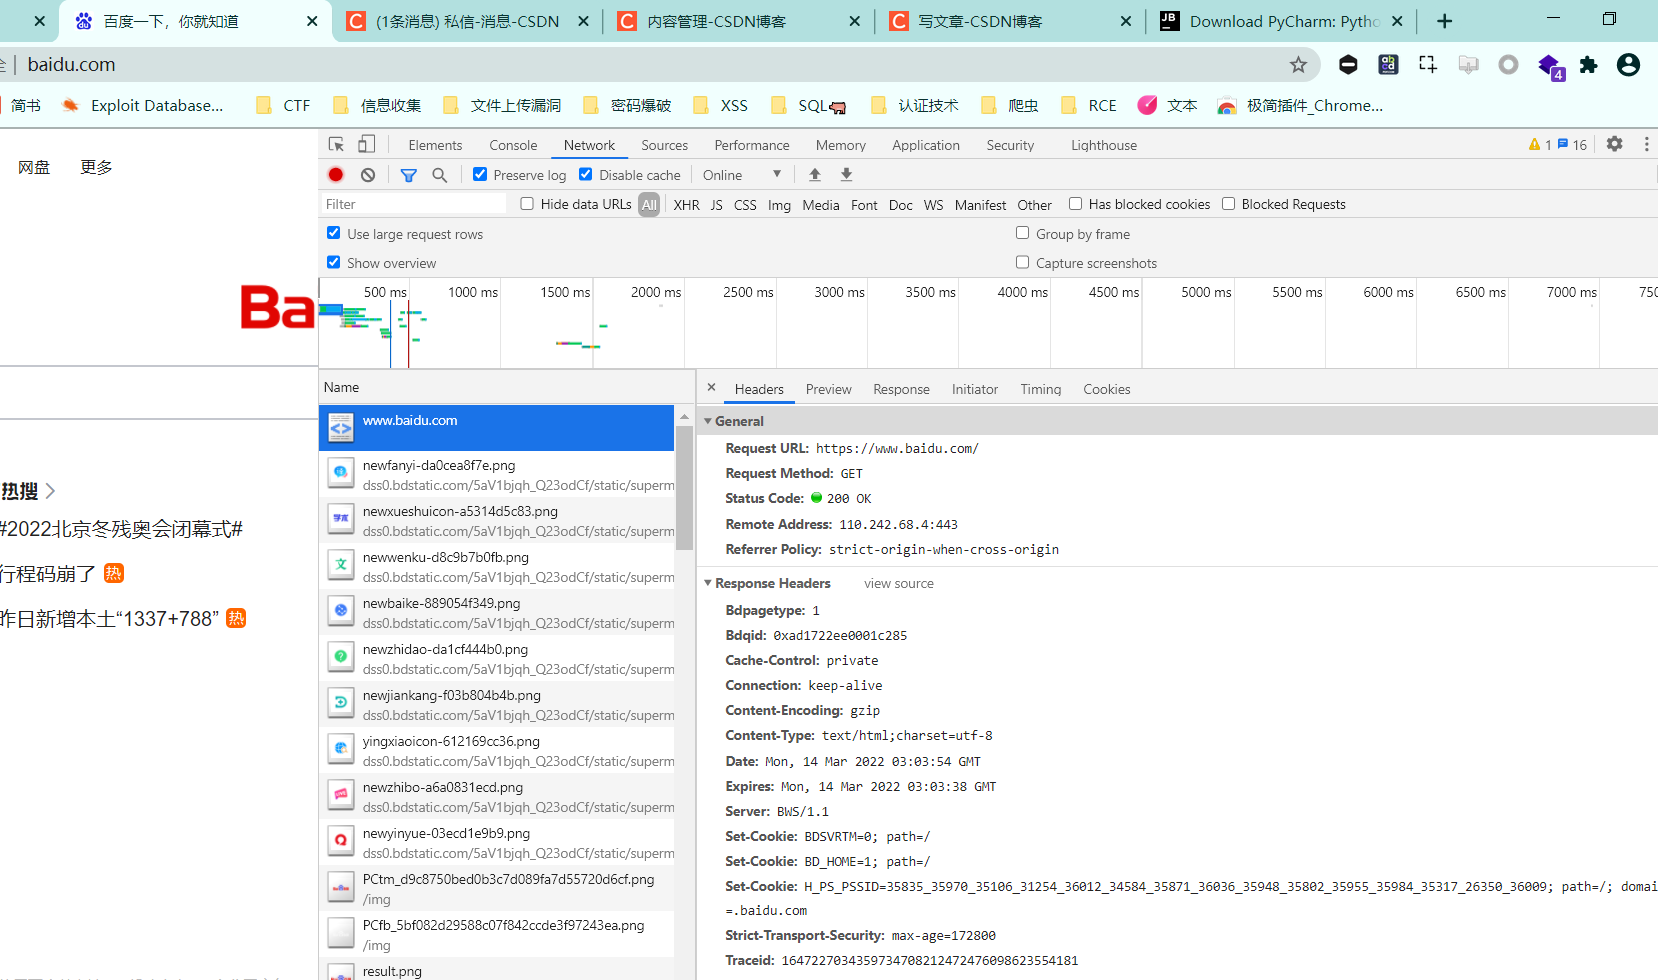Open new browser tab
Viewport: 1658px width, 980px height.
pyautogui.click(x=1444, y=21)
